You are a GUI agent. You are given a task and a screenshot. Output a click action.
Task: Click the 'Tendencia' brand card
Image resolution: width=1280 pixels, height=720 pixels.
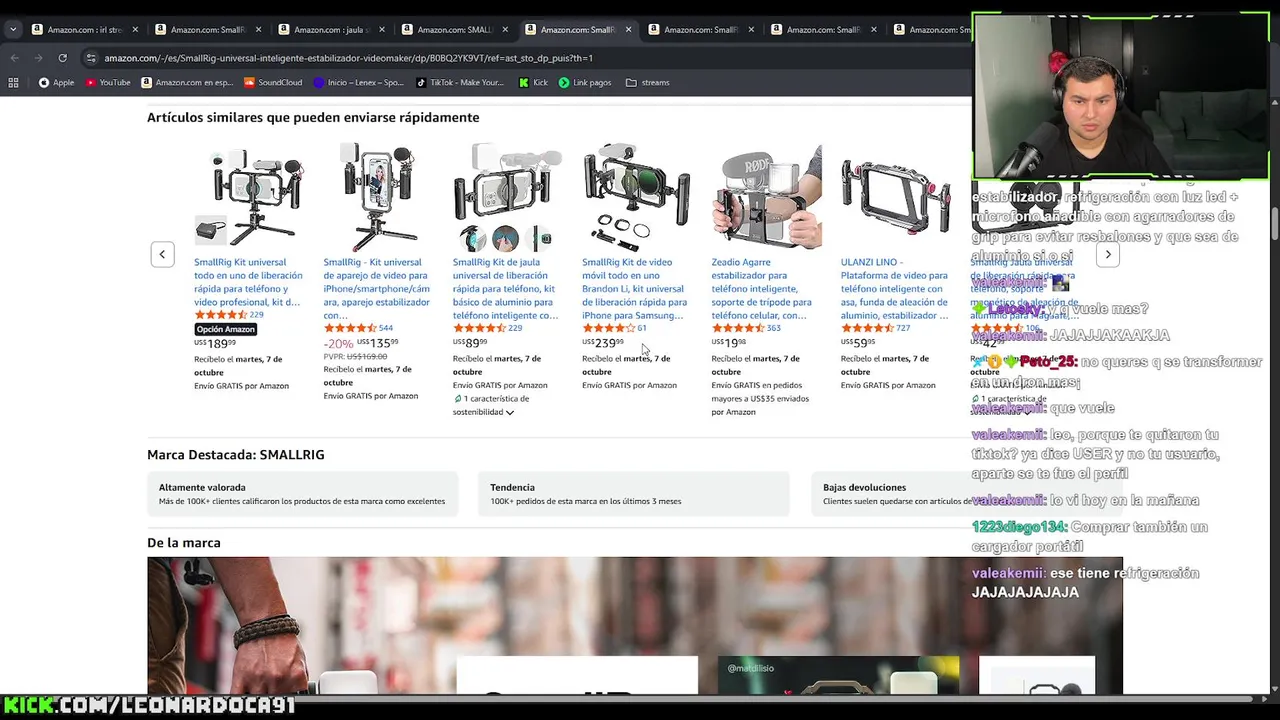[634, 494]
